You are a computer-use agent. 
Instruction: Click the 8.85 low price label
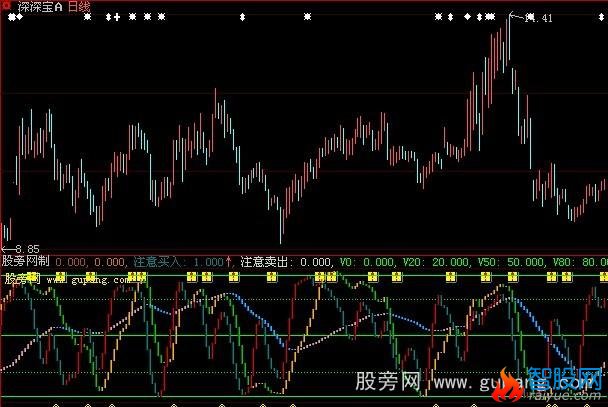click(28, 249)
